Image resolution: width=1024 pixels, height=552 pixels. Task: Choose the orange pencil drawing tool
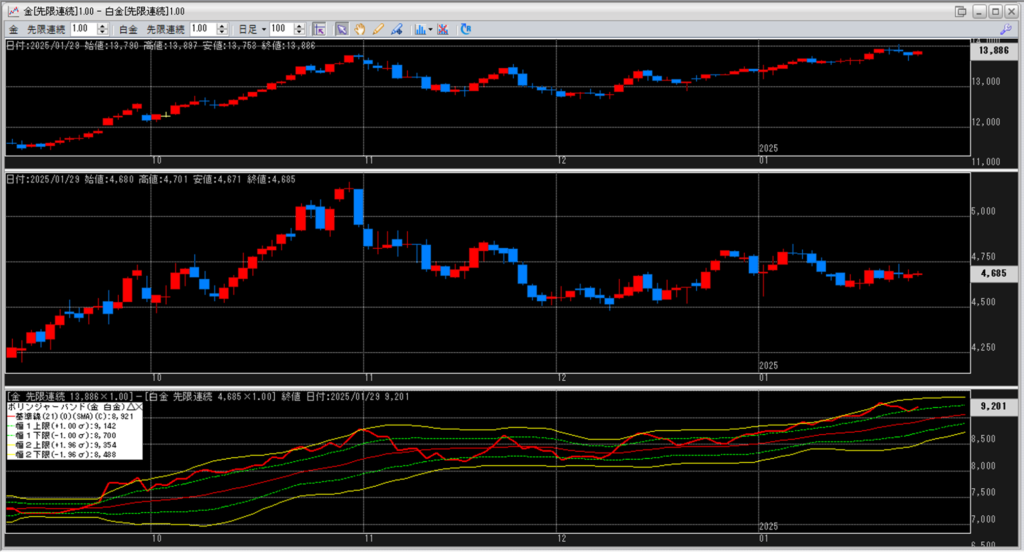[x=378, y=29]
